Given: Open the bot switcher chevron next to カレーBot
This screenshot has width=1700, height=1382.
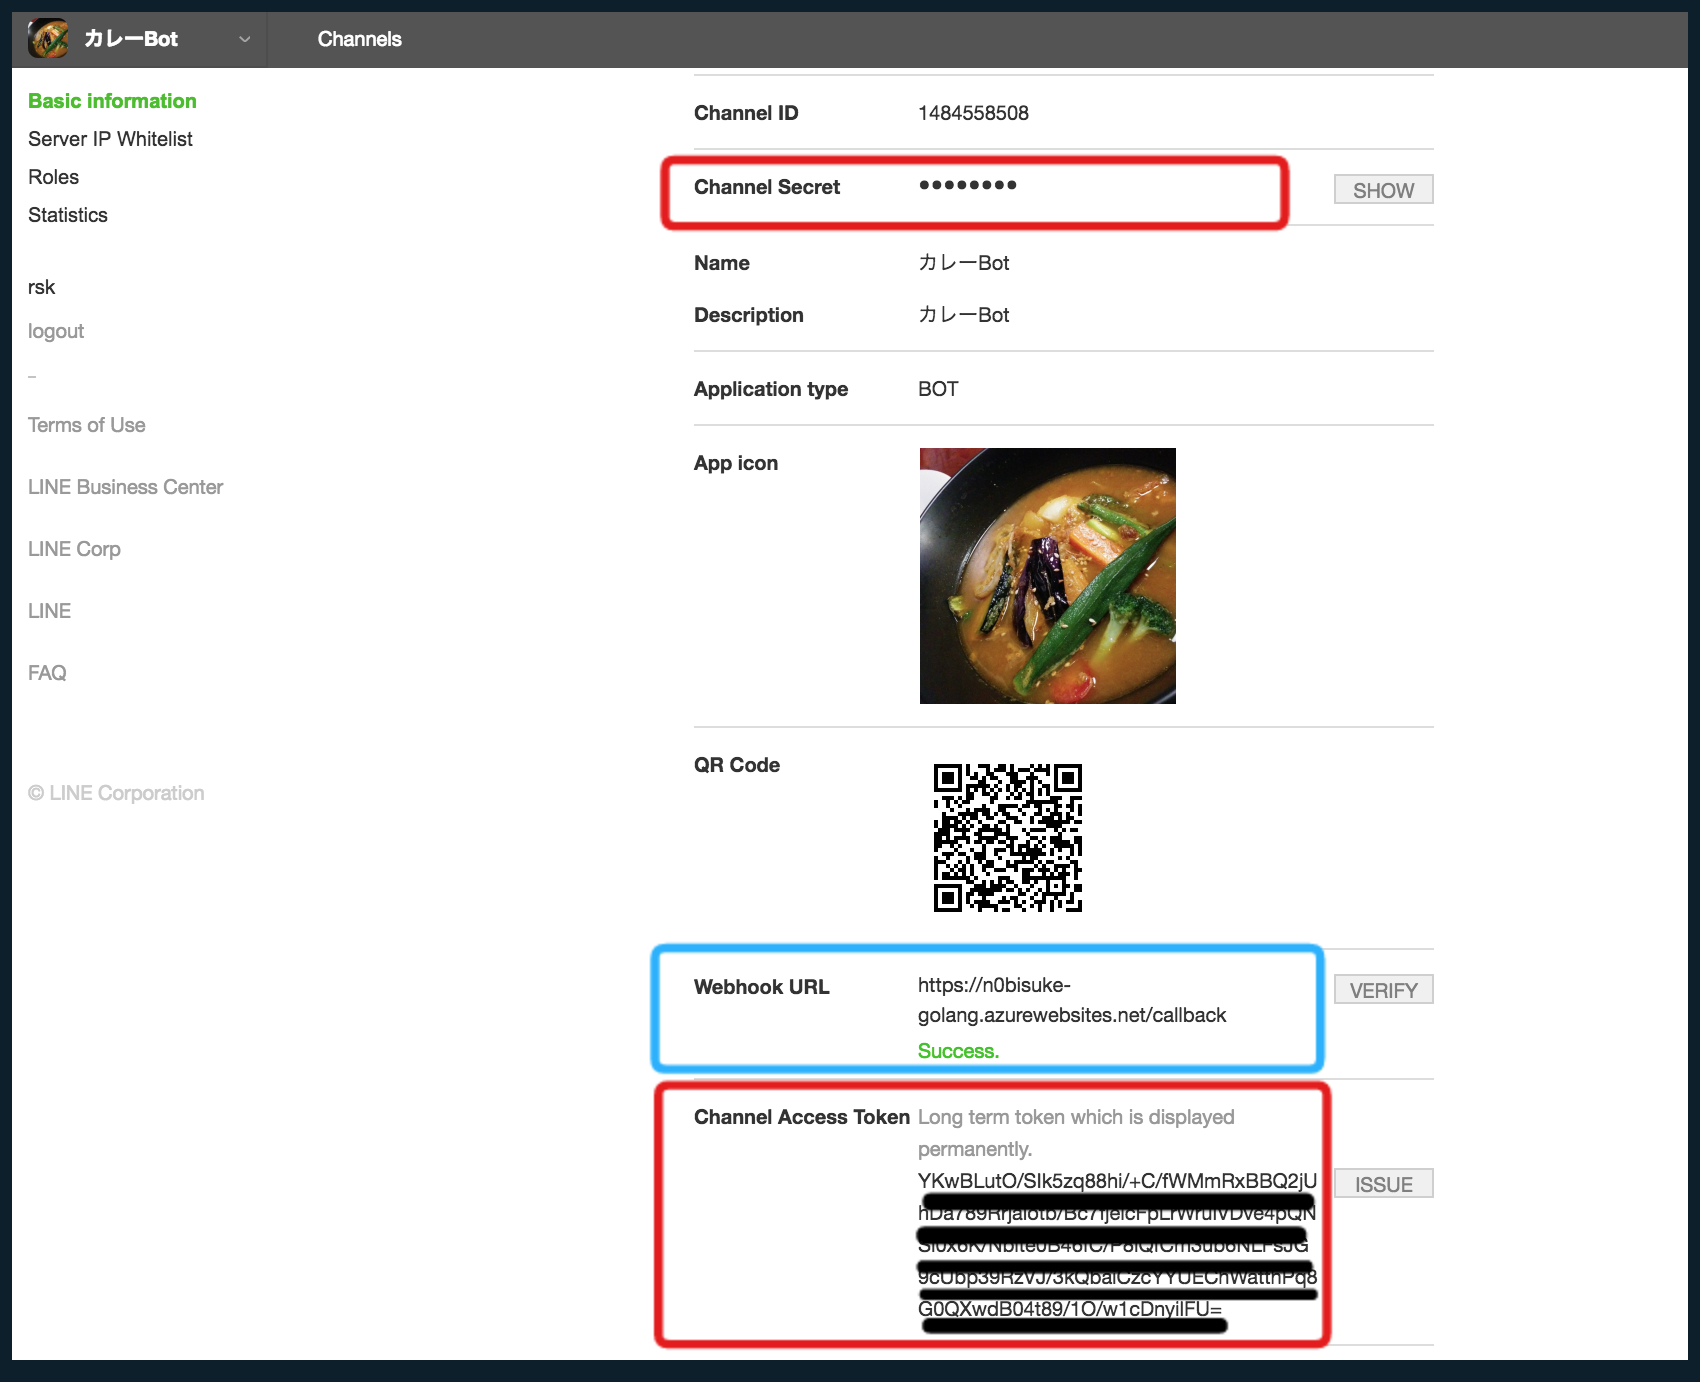Looking at the screenshot, I should [243, 39].
